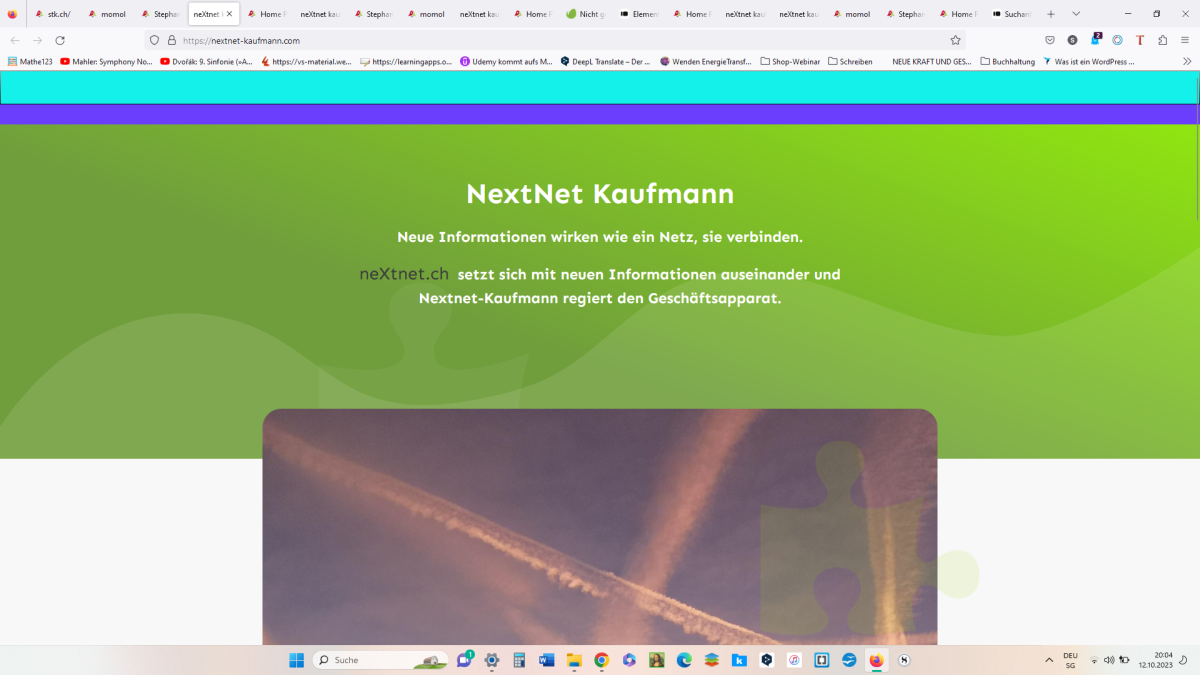Show hidden system tray icons
Screen dimensions: 1200x675
[x=1048, y=660]
